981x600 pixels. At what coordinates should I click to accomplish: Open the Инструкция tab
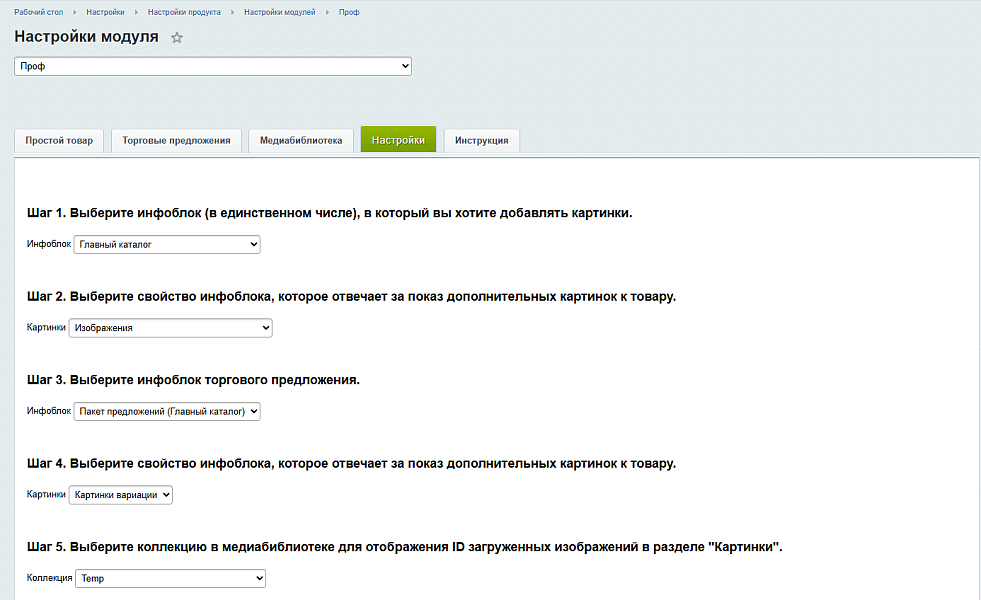(x=481, y=140)
